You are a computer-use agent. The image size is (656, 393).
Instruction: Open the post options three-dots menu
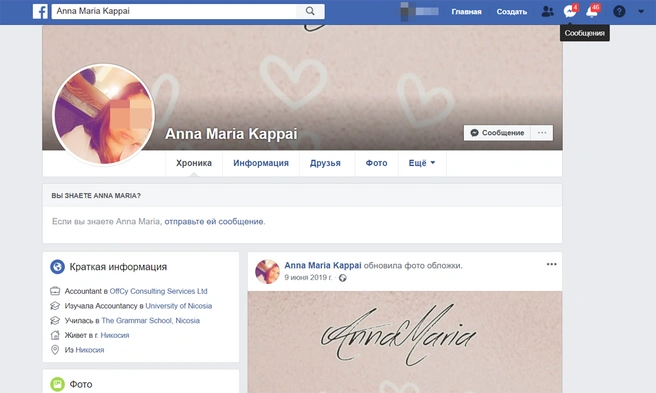[x=551, y=264]
